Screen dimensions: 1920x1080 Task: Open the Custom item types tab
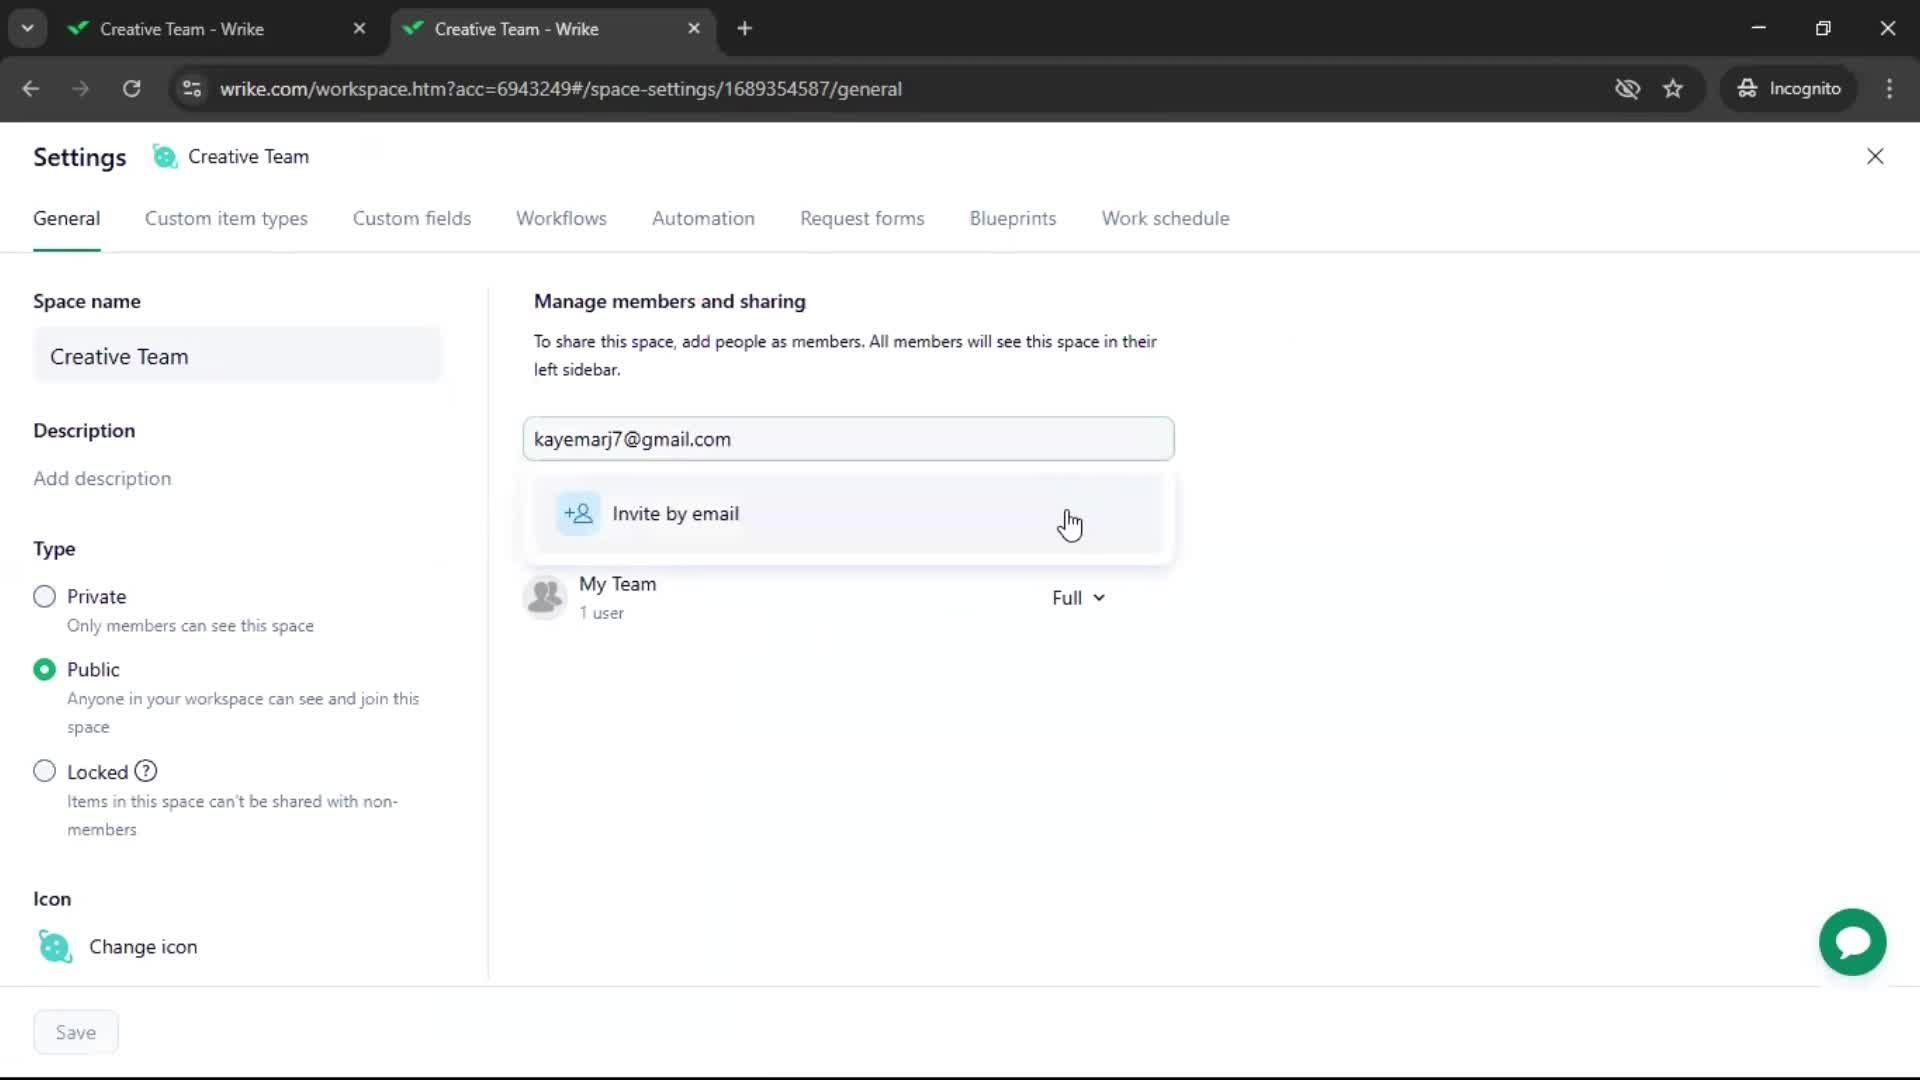pos(226,219)
